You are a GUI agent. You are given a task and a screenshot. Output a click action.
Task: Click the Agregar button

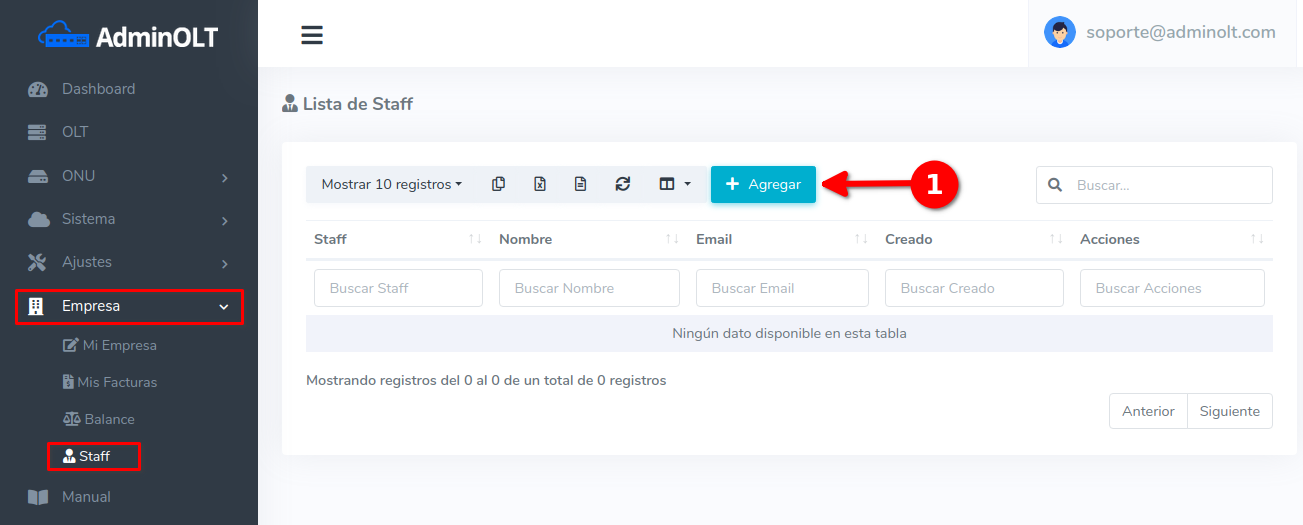(763, 184)
